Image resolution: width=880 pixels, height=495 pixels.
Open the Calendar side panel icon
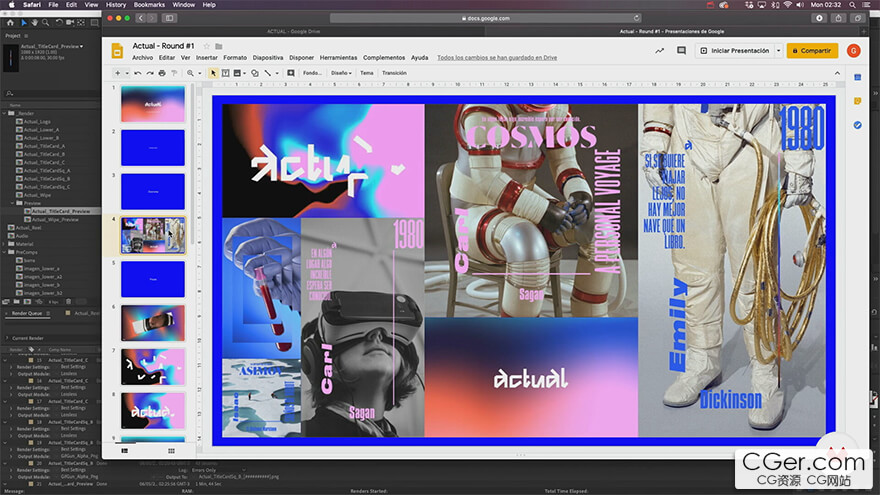(858, 77)
